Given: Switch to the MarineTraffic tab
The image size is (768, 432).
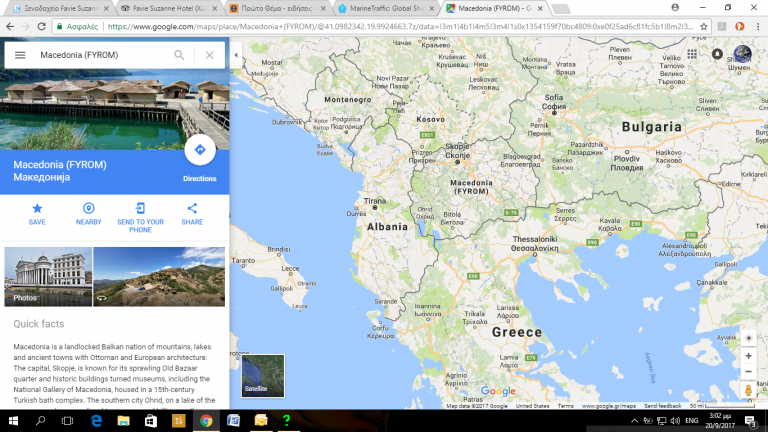Looking at the screenshot, I should (x=387, y=8).
